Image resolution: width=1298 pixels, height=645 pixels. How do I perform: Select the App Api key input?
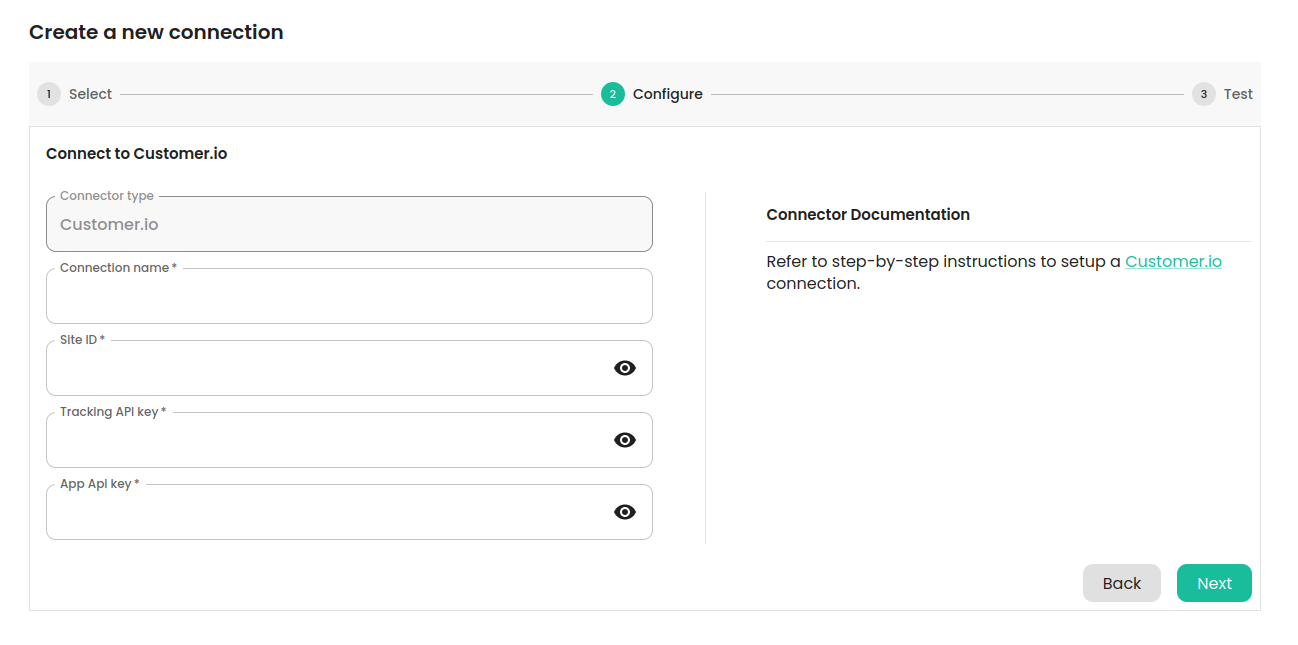pyautogui.click(x=349, y=512)
